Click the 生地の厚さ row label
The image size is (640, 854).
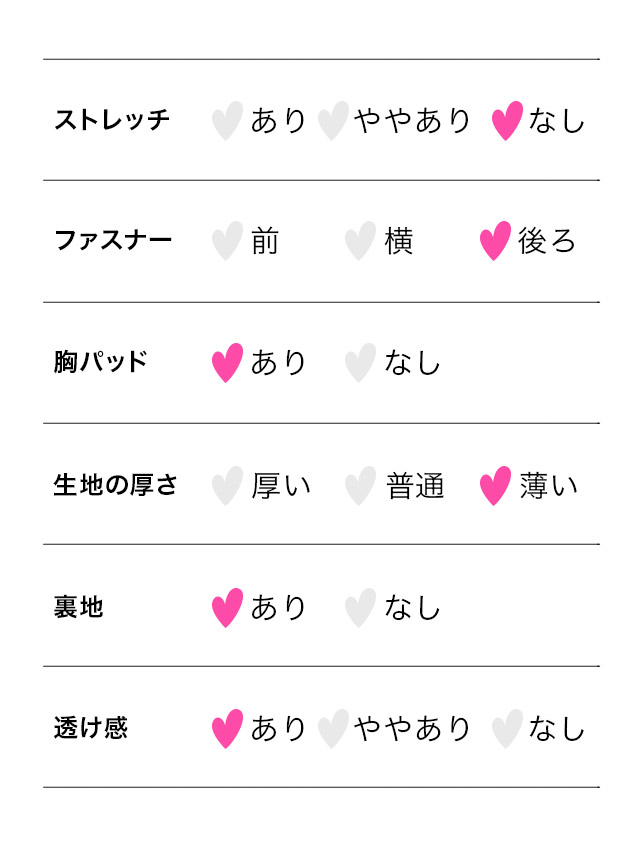coord(115,485)
